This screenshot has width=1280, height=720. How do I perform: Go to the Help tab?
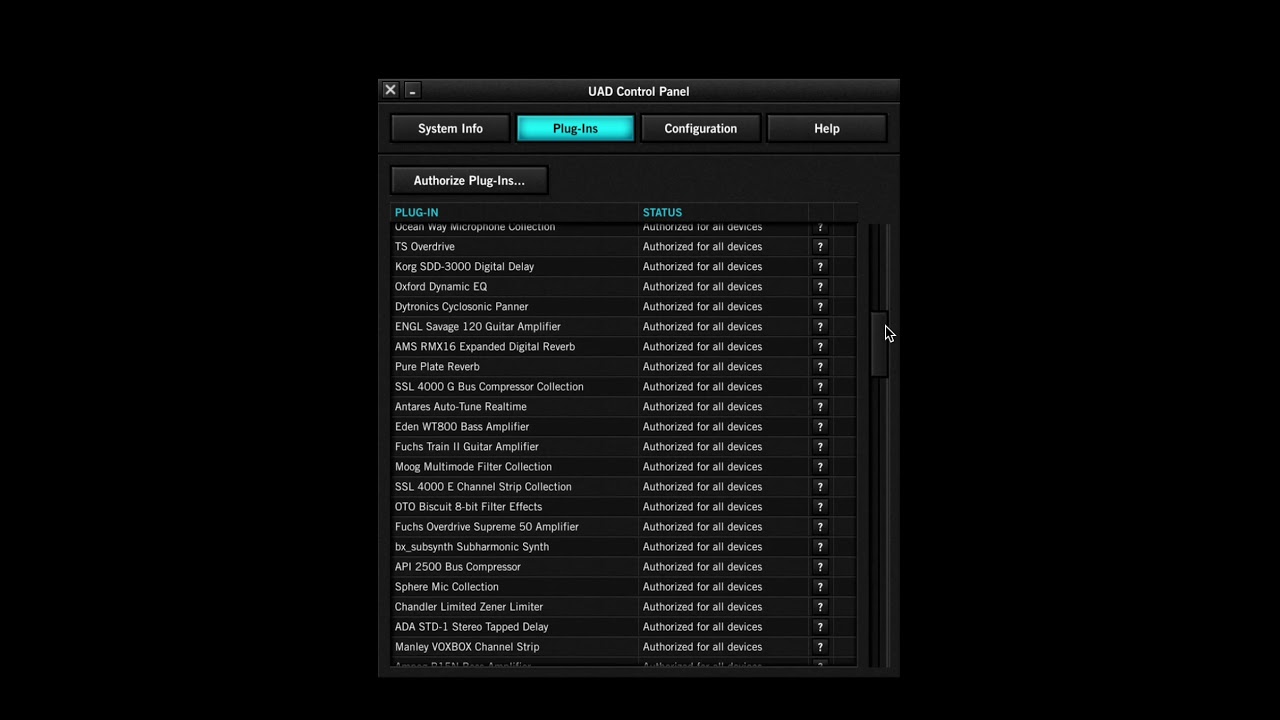tap(826, 128)
